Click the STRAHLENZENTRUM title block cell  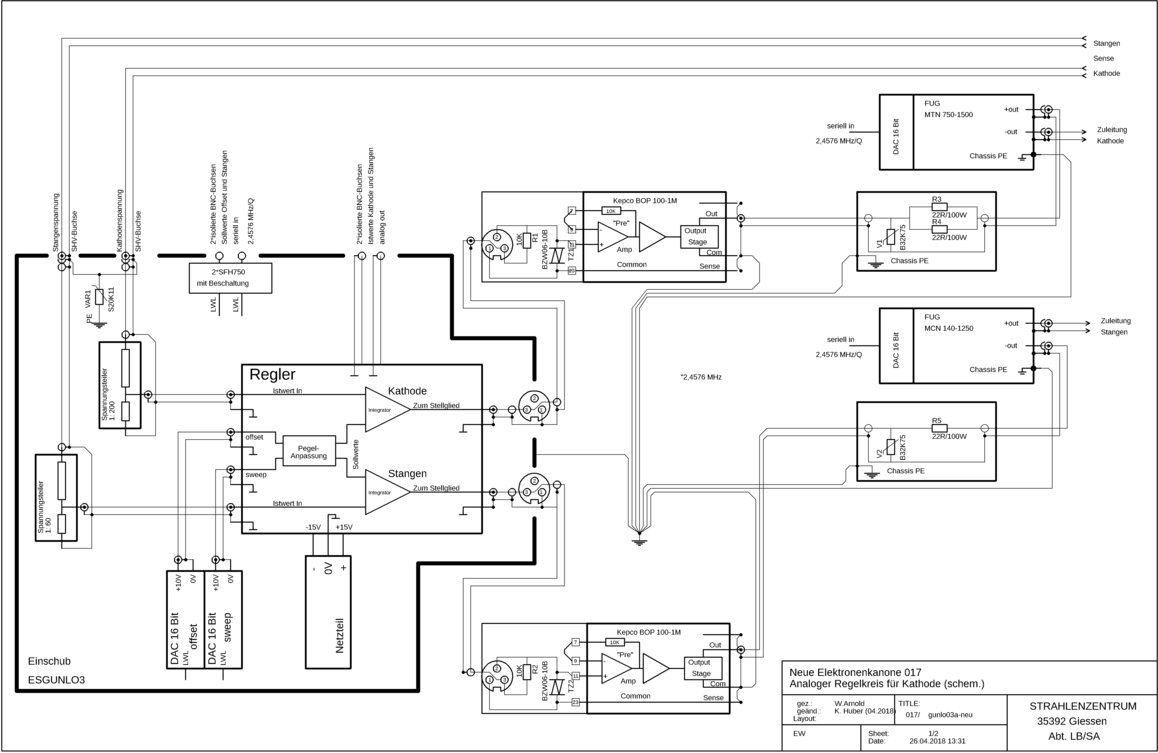[1078, 721]
